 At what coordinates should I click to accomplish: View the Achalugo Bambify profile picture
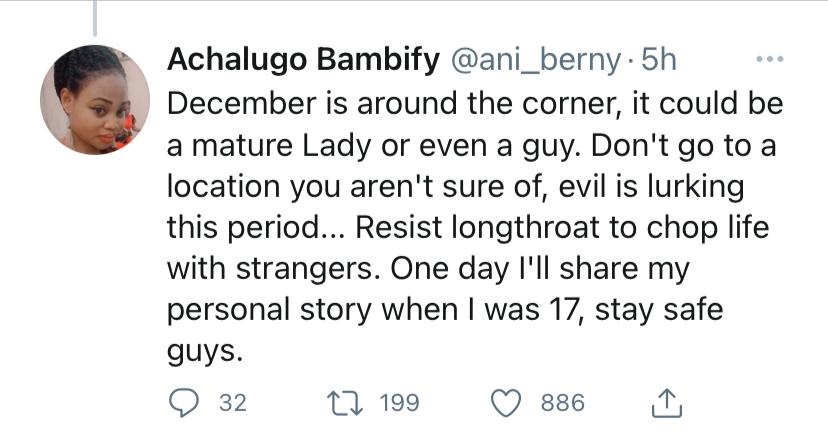(95, 99)
